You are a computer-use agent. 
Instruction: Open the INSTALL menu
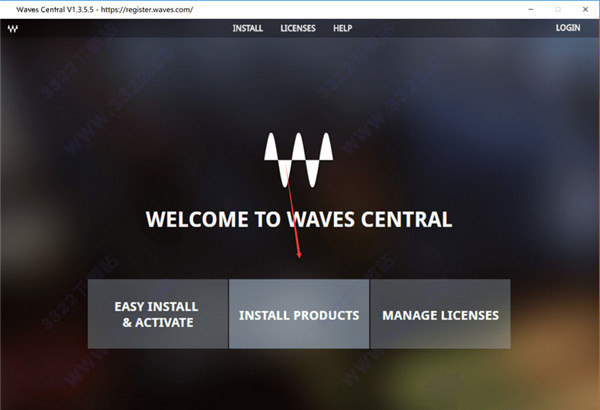(248, 28)
